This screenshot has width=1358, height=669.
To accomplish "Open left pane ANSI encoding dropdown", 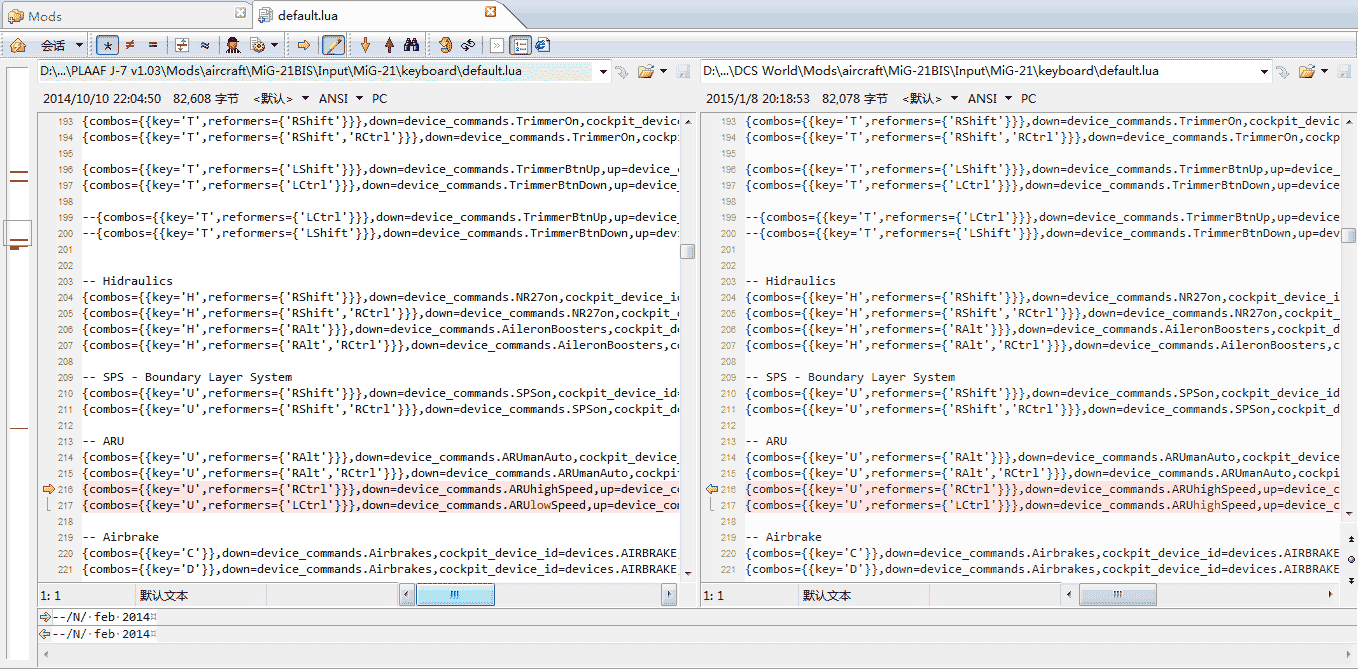I will (x=339, y=99).
